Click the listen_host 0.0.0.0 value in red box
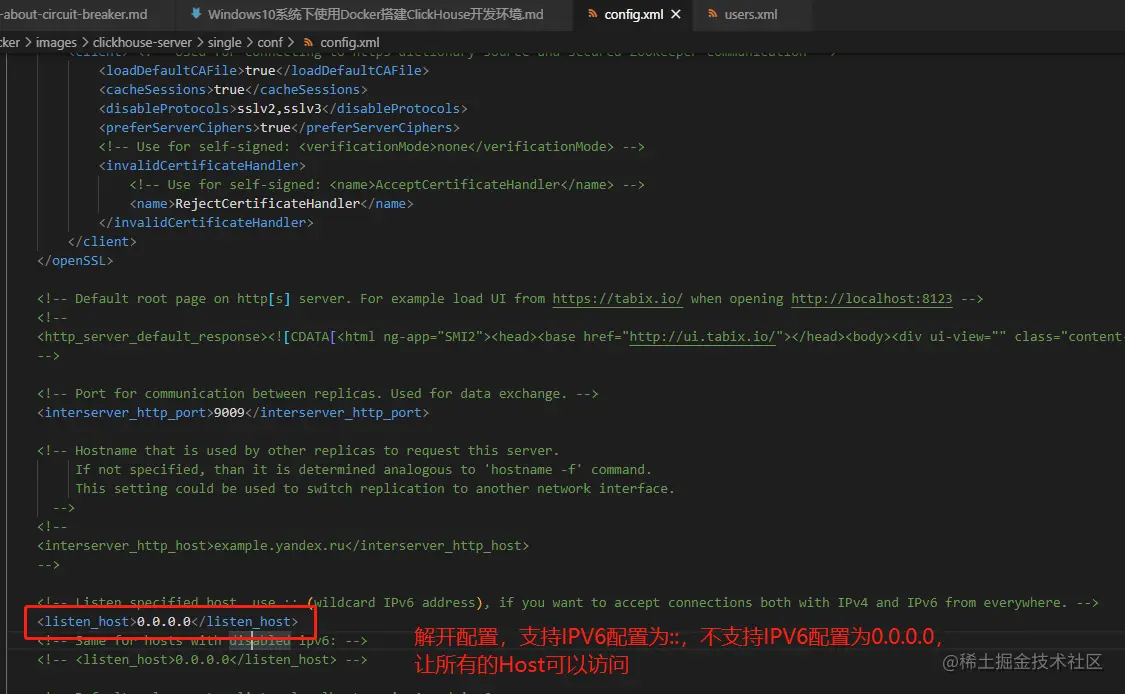The image size is (1125, 694). tap(164, 622)
